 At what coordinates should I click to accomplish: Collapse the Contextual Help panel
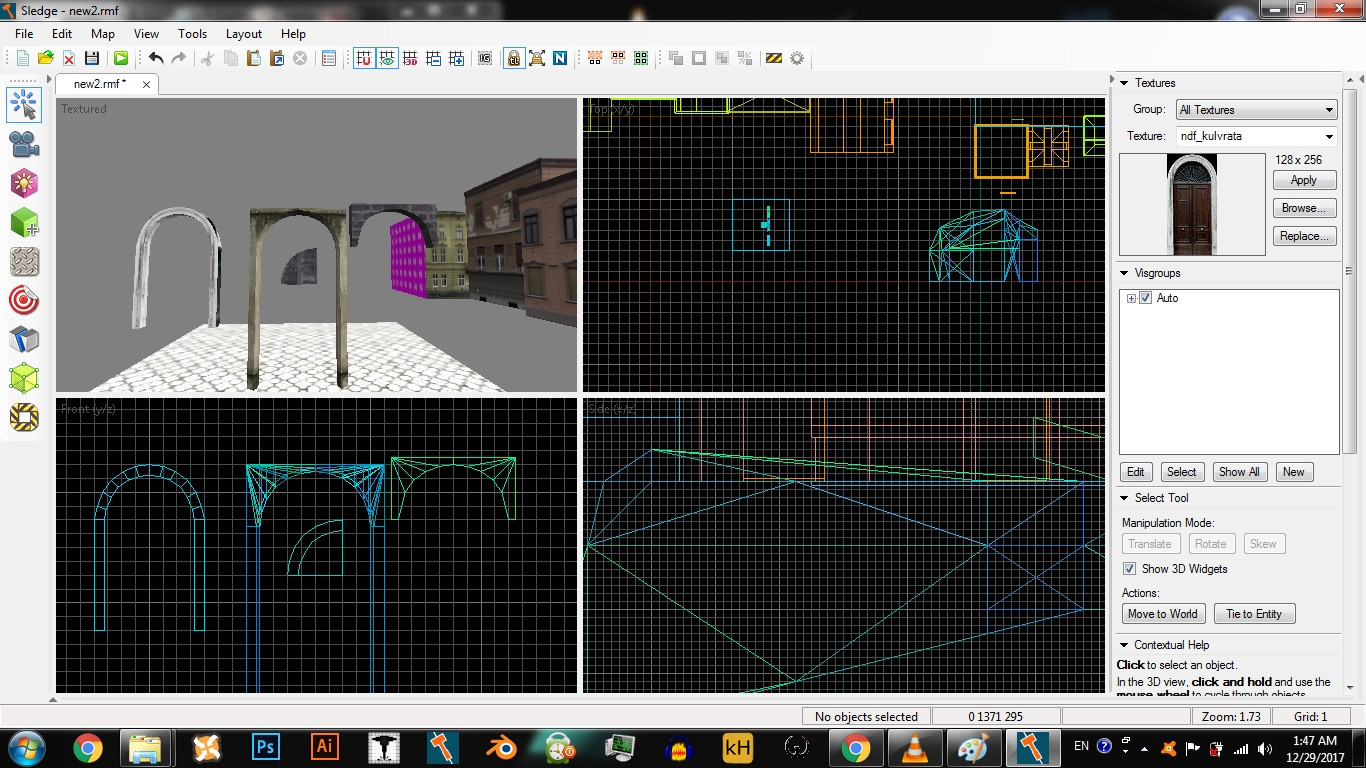(x=1124, y=645)
